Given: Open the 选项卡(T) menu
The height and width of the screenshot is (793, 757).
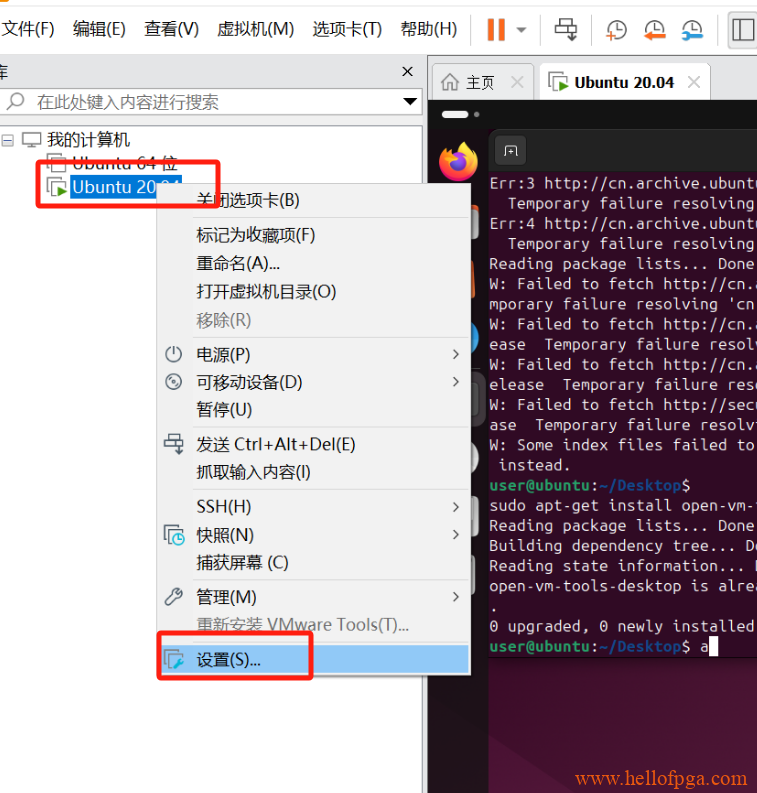Looking at the screenshot, I should point(347,29).
